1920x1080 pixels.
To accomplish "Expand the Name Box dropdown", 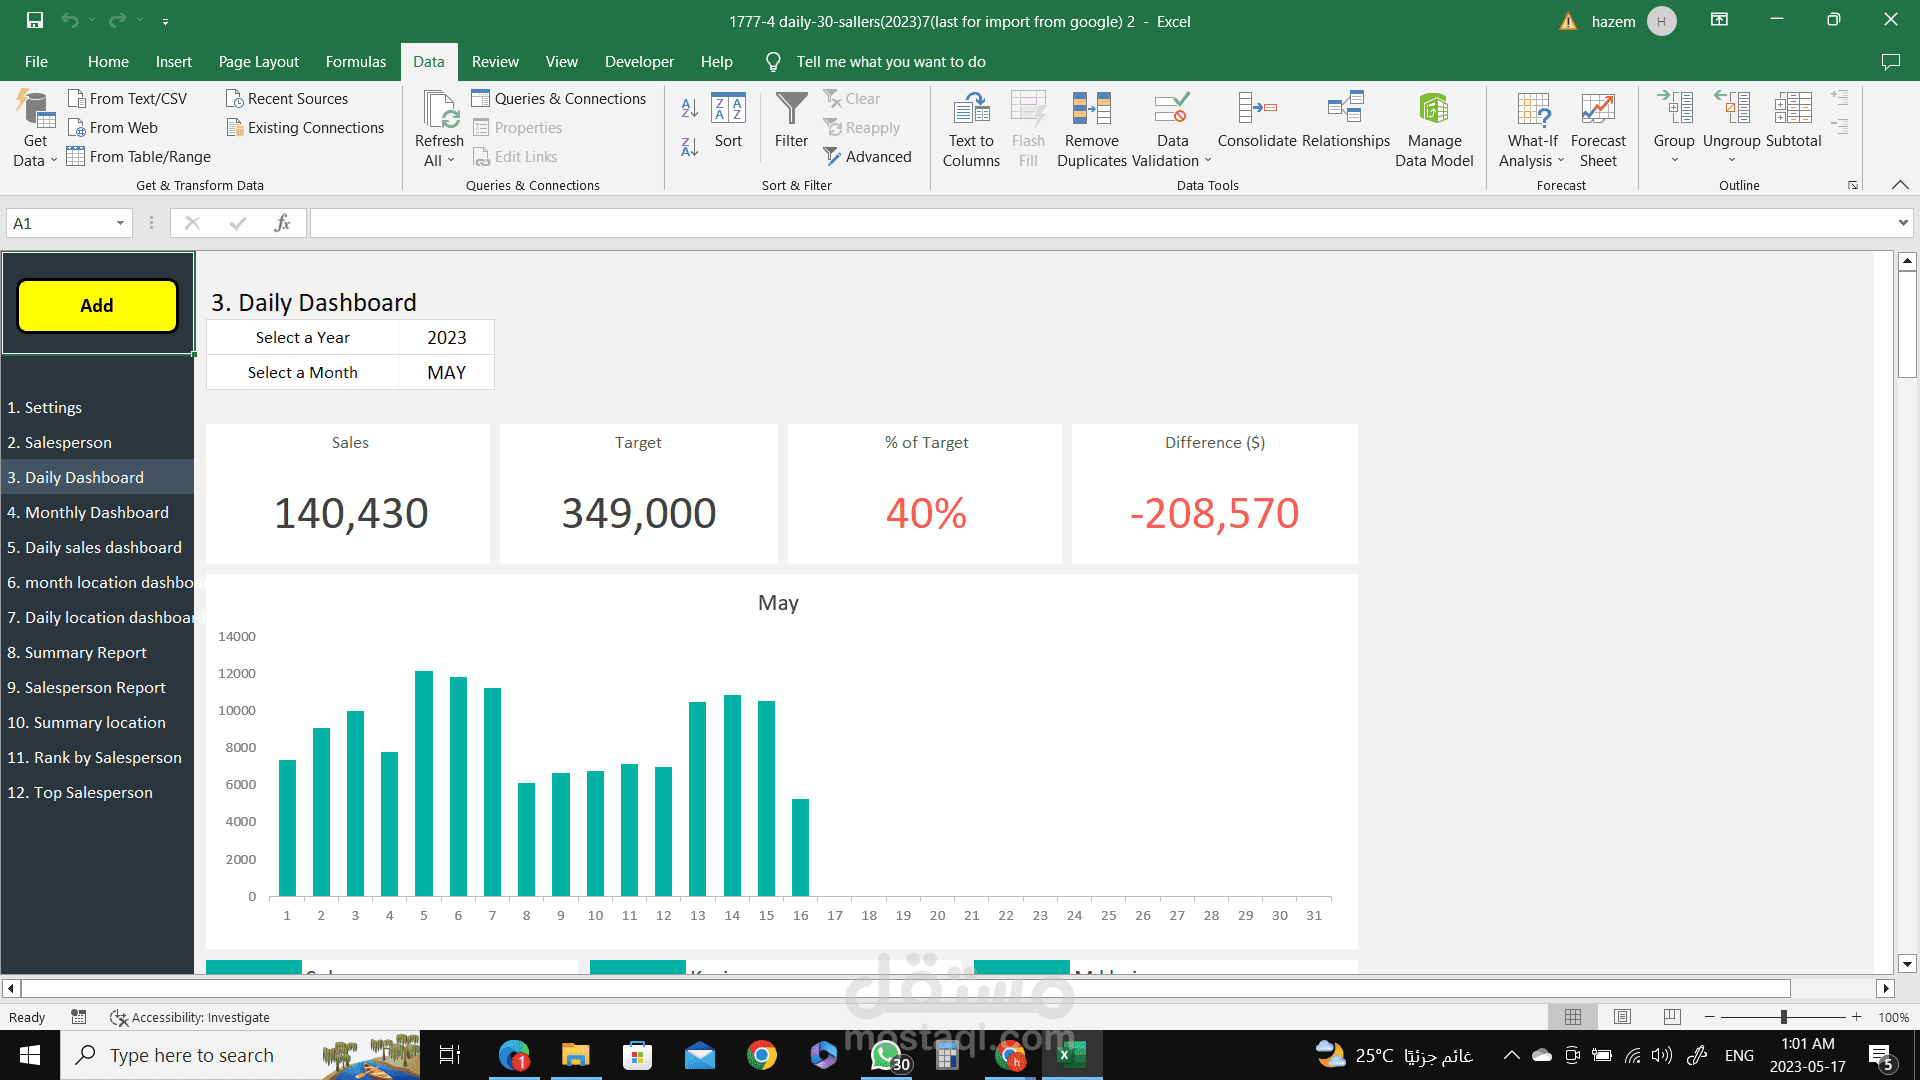I will 120,223.
